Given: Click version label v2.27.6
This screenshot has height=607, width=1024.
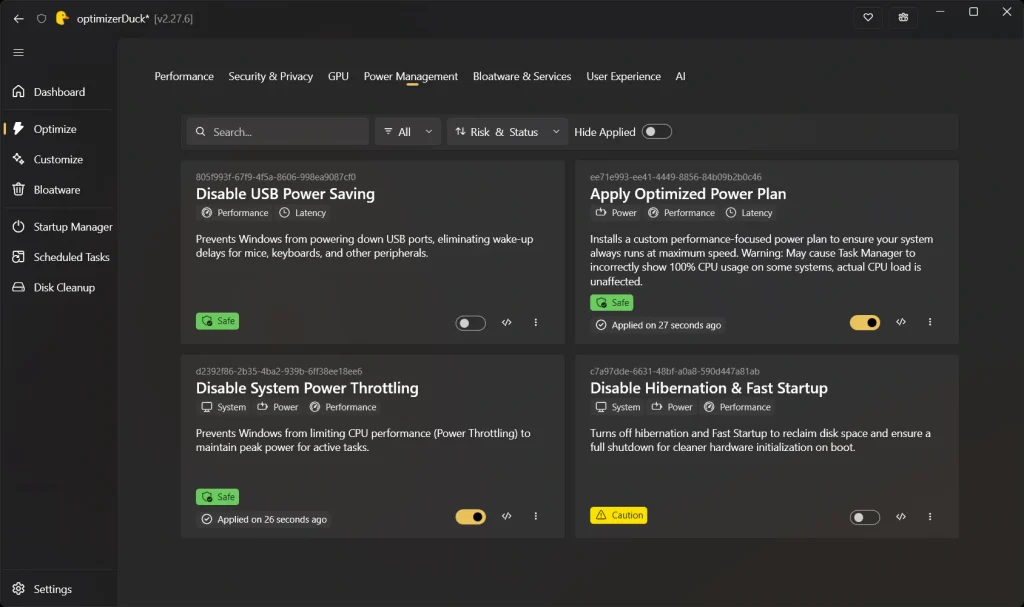Looking at the screenshot, I should 174,18.
